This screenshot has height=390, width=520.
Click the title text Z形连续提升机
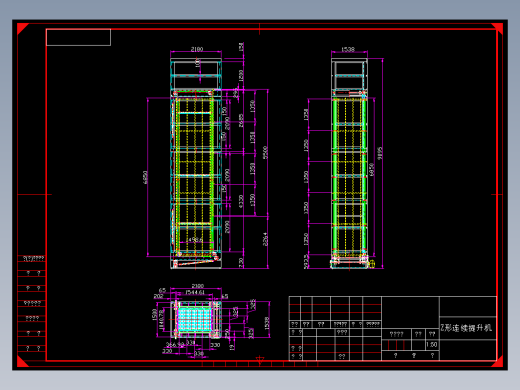[x=466, y=328]
